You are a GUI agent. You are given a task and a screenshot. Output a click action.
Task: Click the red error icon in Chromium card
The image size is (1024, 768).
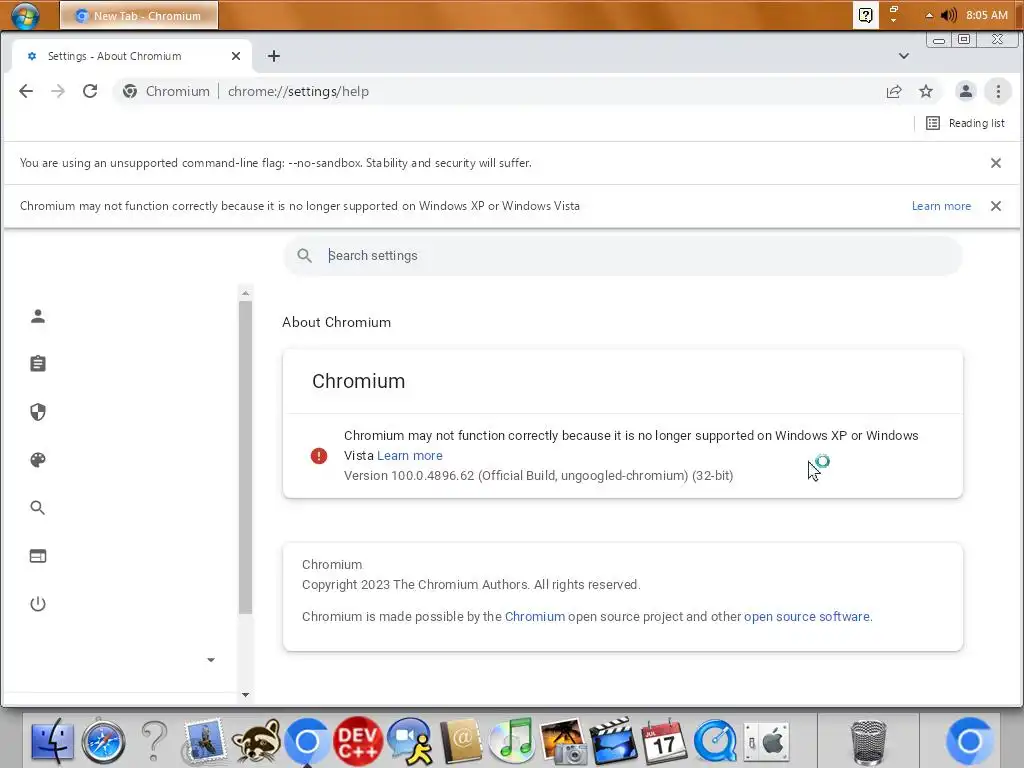(319, 456)
